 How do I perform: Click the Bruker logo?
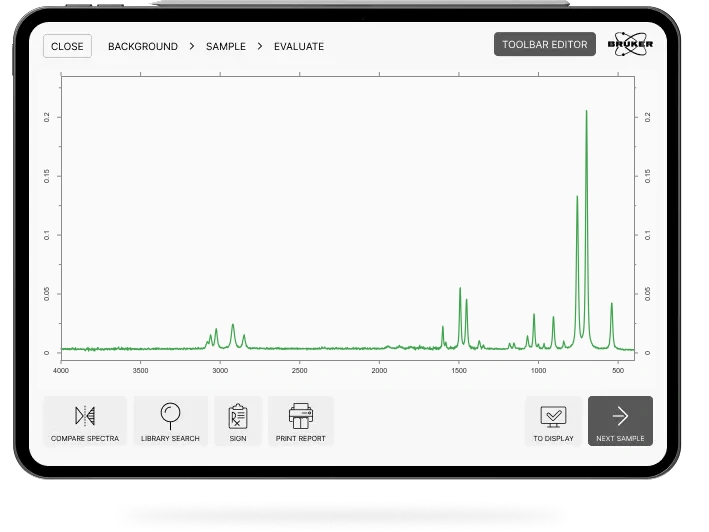point(630,44)
